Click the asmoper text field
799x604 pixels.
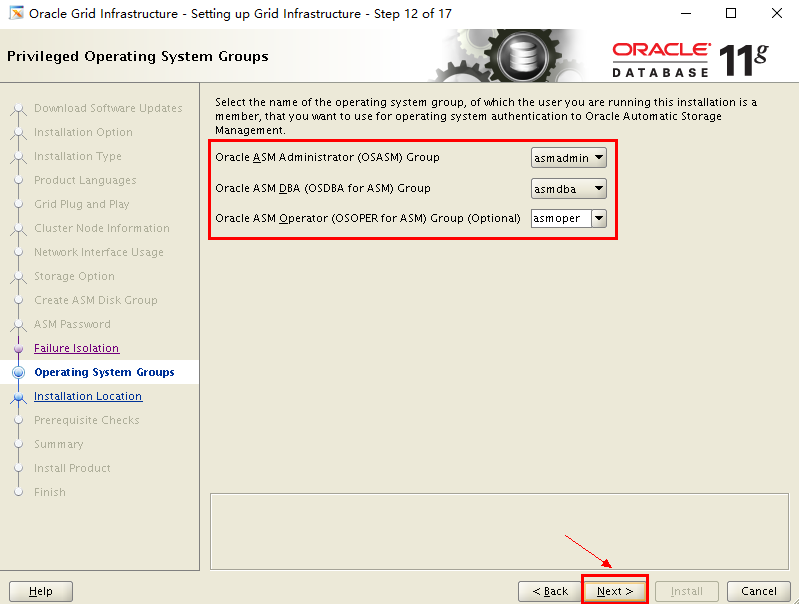pos(561,218)
